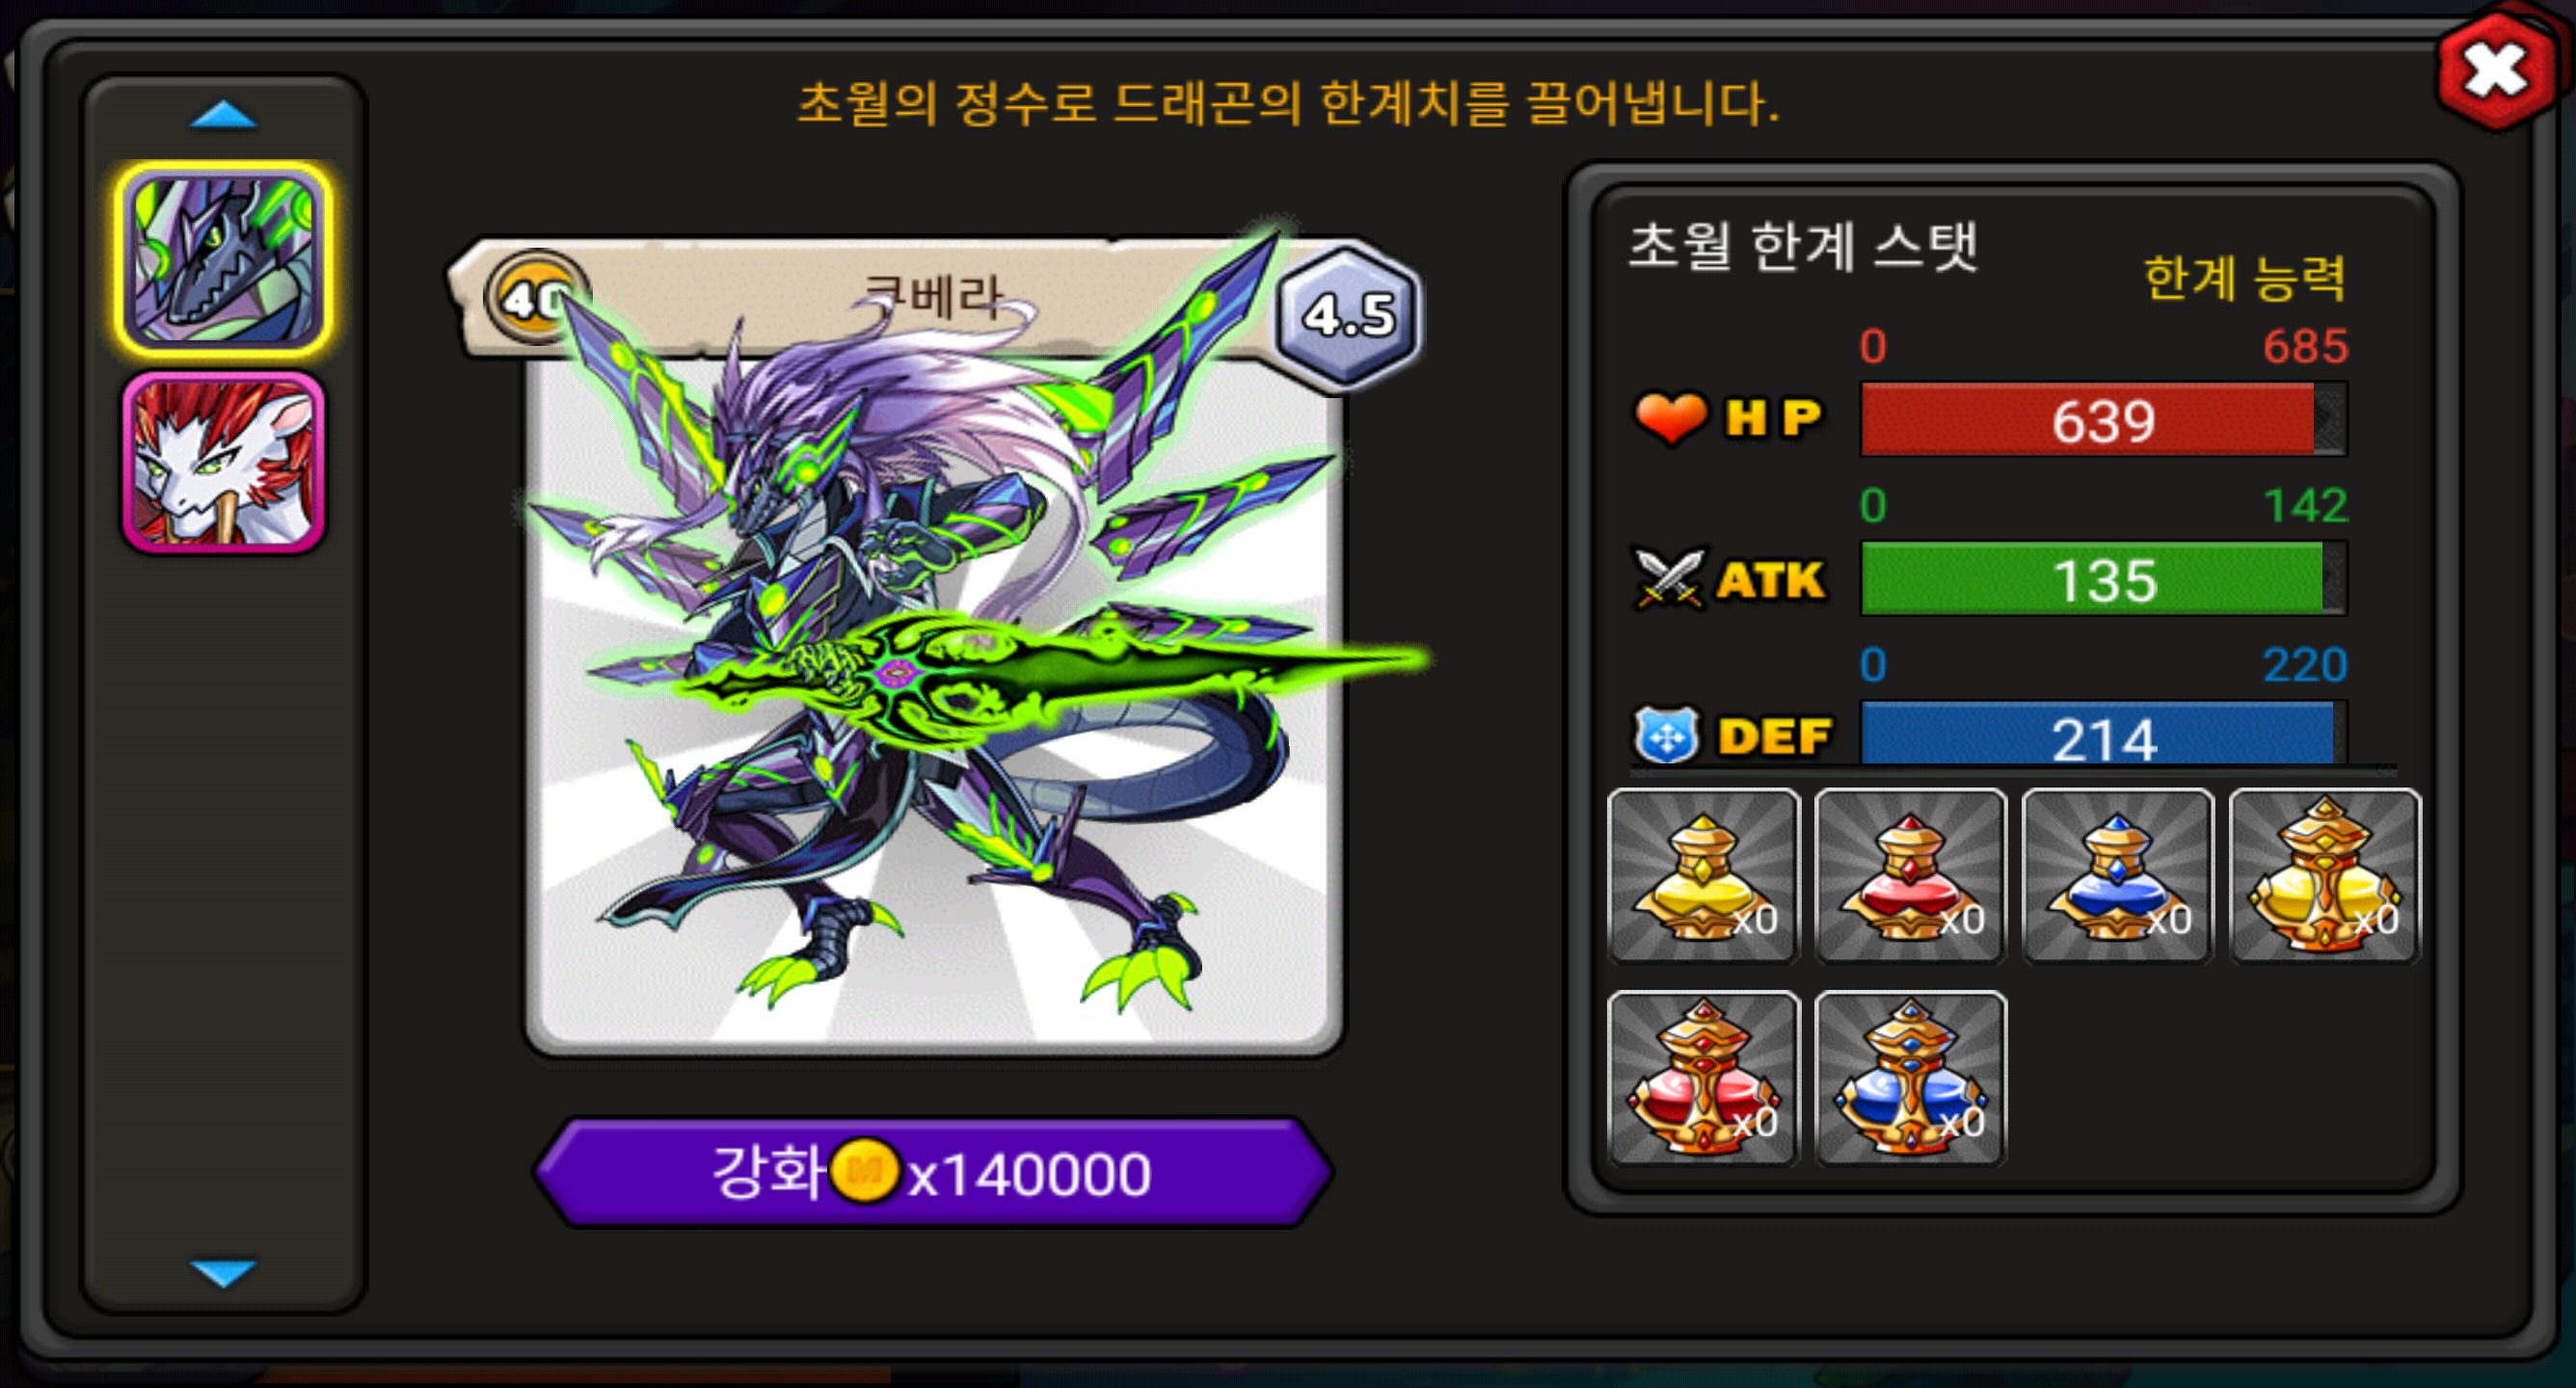This screenshot has height=1388, width=2576.
Task: Select the small yellow essence potion
Action: 1703,875
